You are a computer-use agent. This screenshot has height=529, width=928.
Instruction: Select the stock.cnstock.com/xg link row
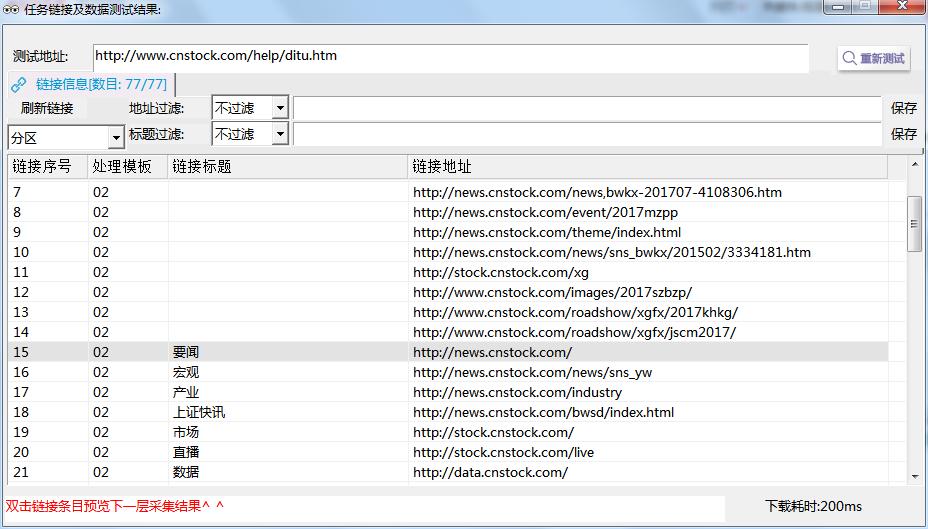click(x=448, y=273)
